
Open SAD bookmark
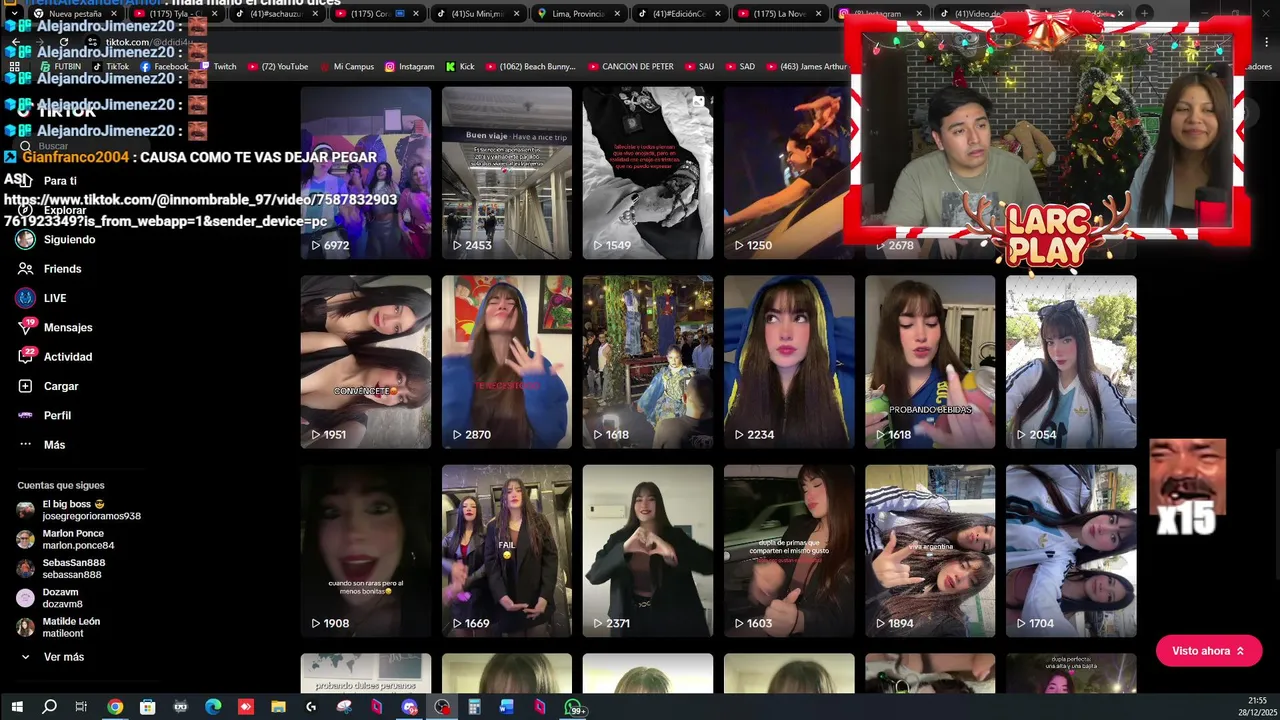point(740,67)
